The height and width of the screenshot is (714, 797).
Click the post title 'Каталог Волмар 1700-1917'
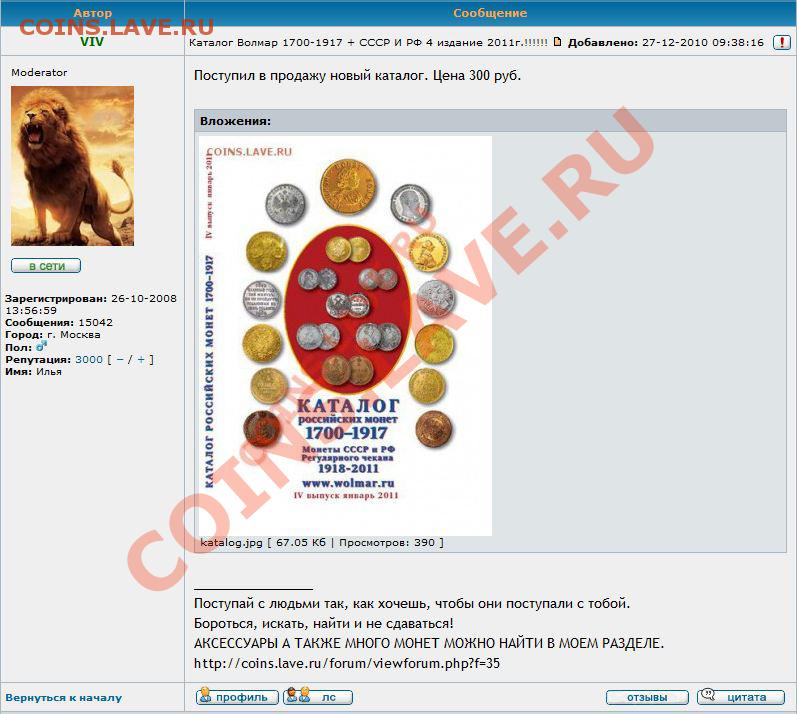point(369,43)
